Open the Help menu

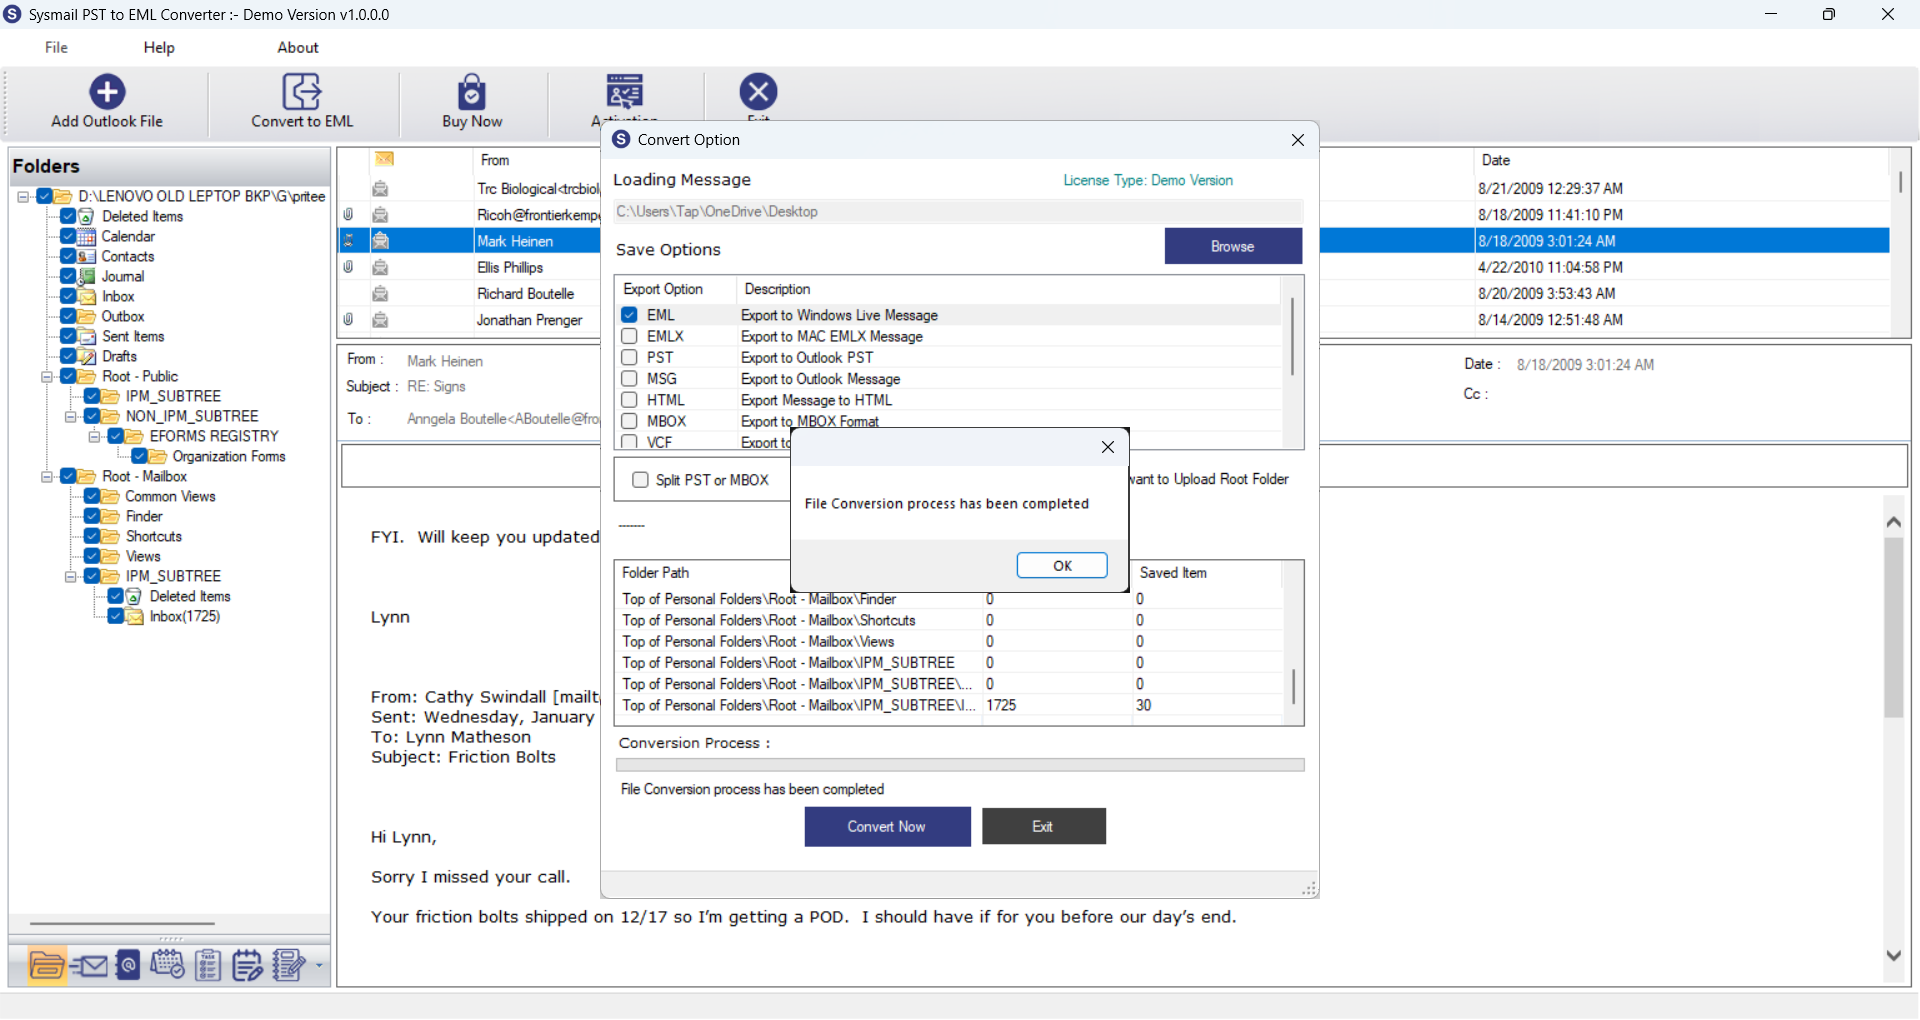[159, 47]
